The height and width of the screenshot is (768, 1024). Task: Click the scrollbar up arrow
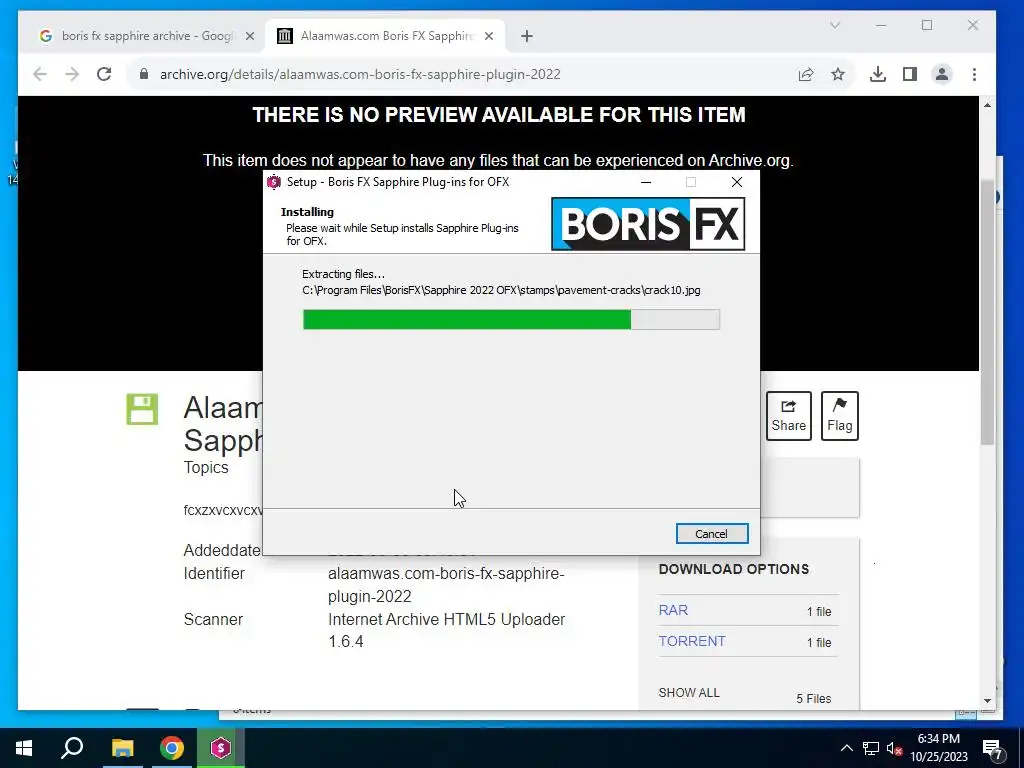[x=987, y=104]
